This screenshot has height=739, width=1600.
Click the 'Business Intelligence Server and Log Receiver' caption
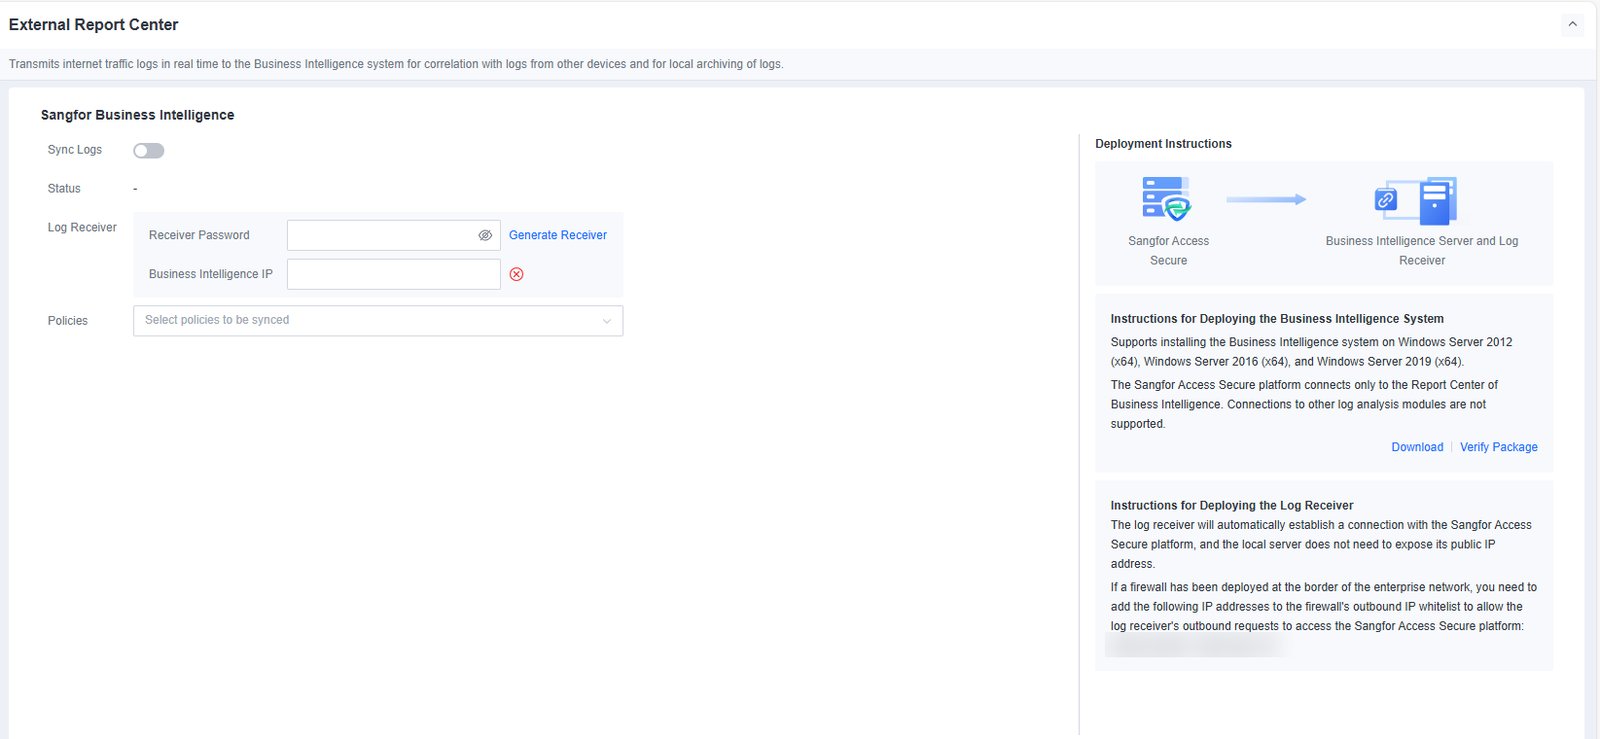[x=1422, y=251]
